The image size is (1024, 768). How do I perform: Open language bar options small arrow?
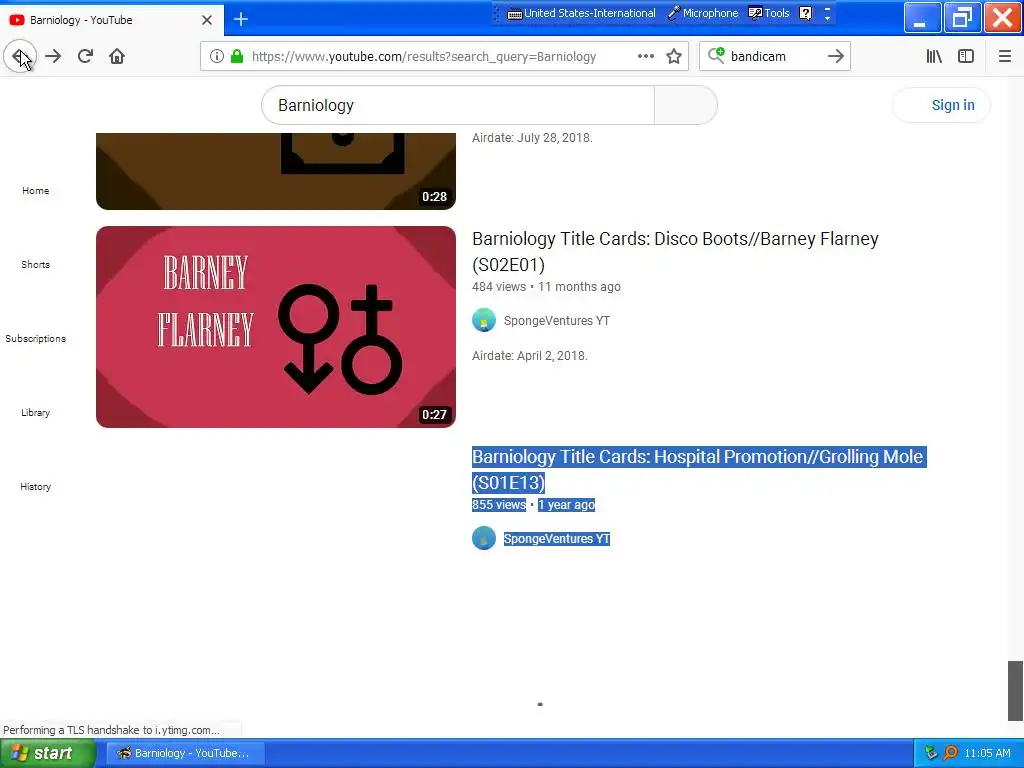coord(827,18)
